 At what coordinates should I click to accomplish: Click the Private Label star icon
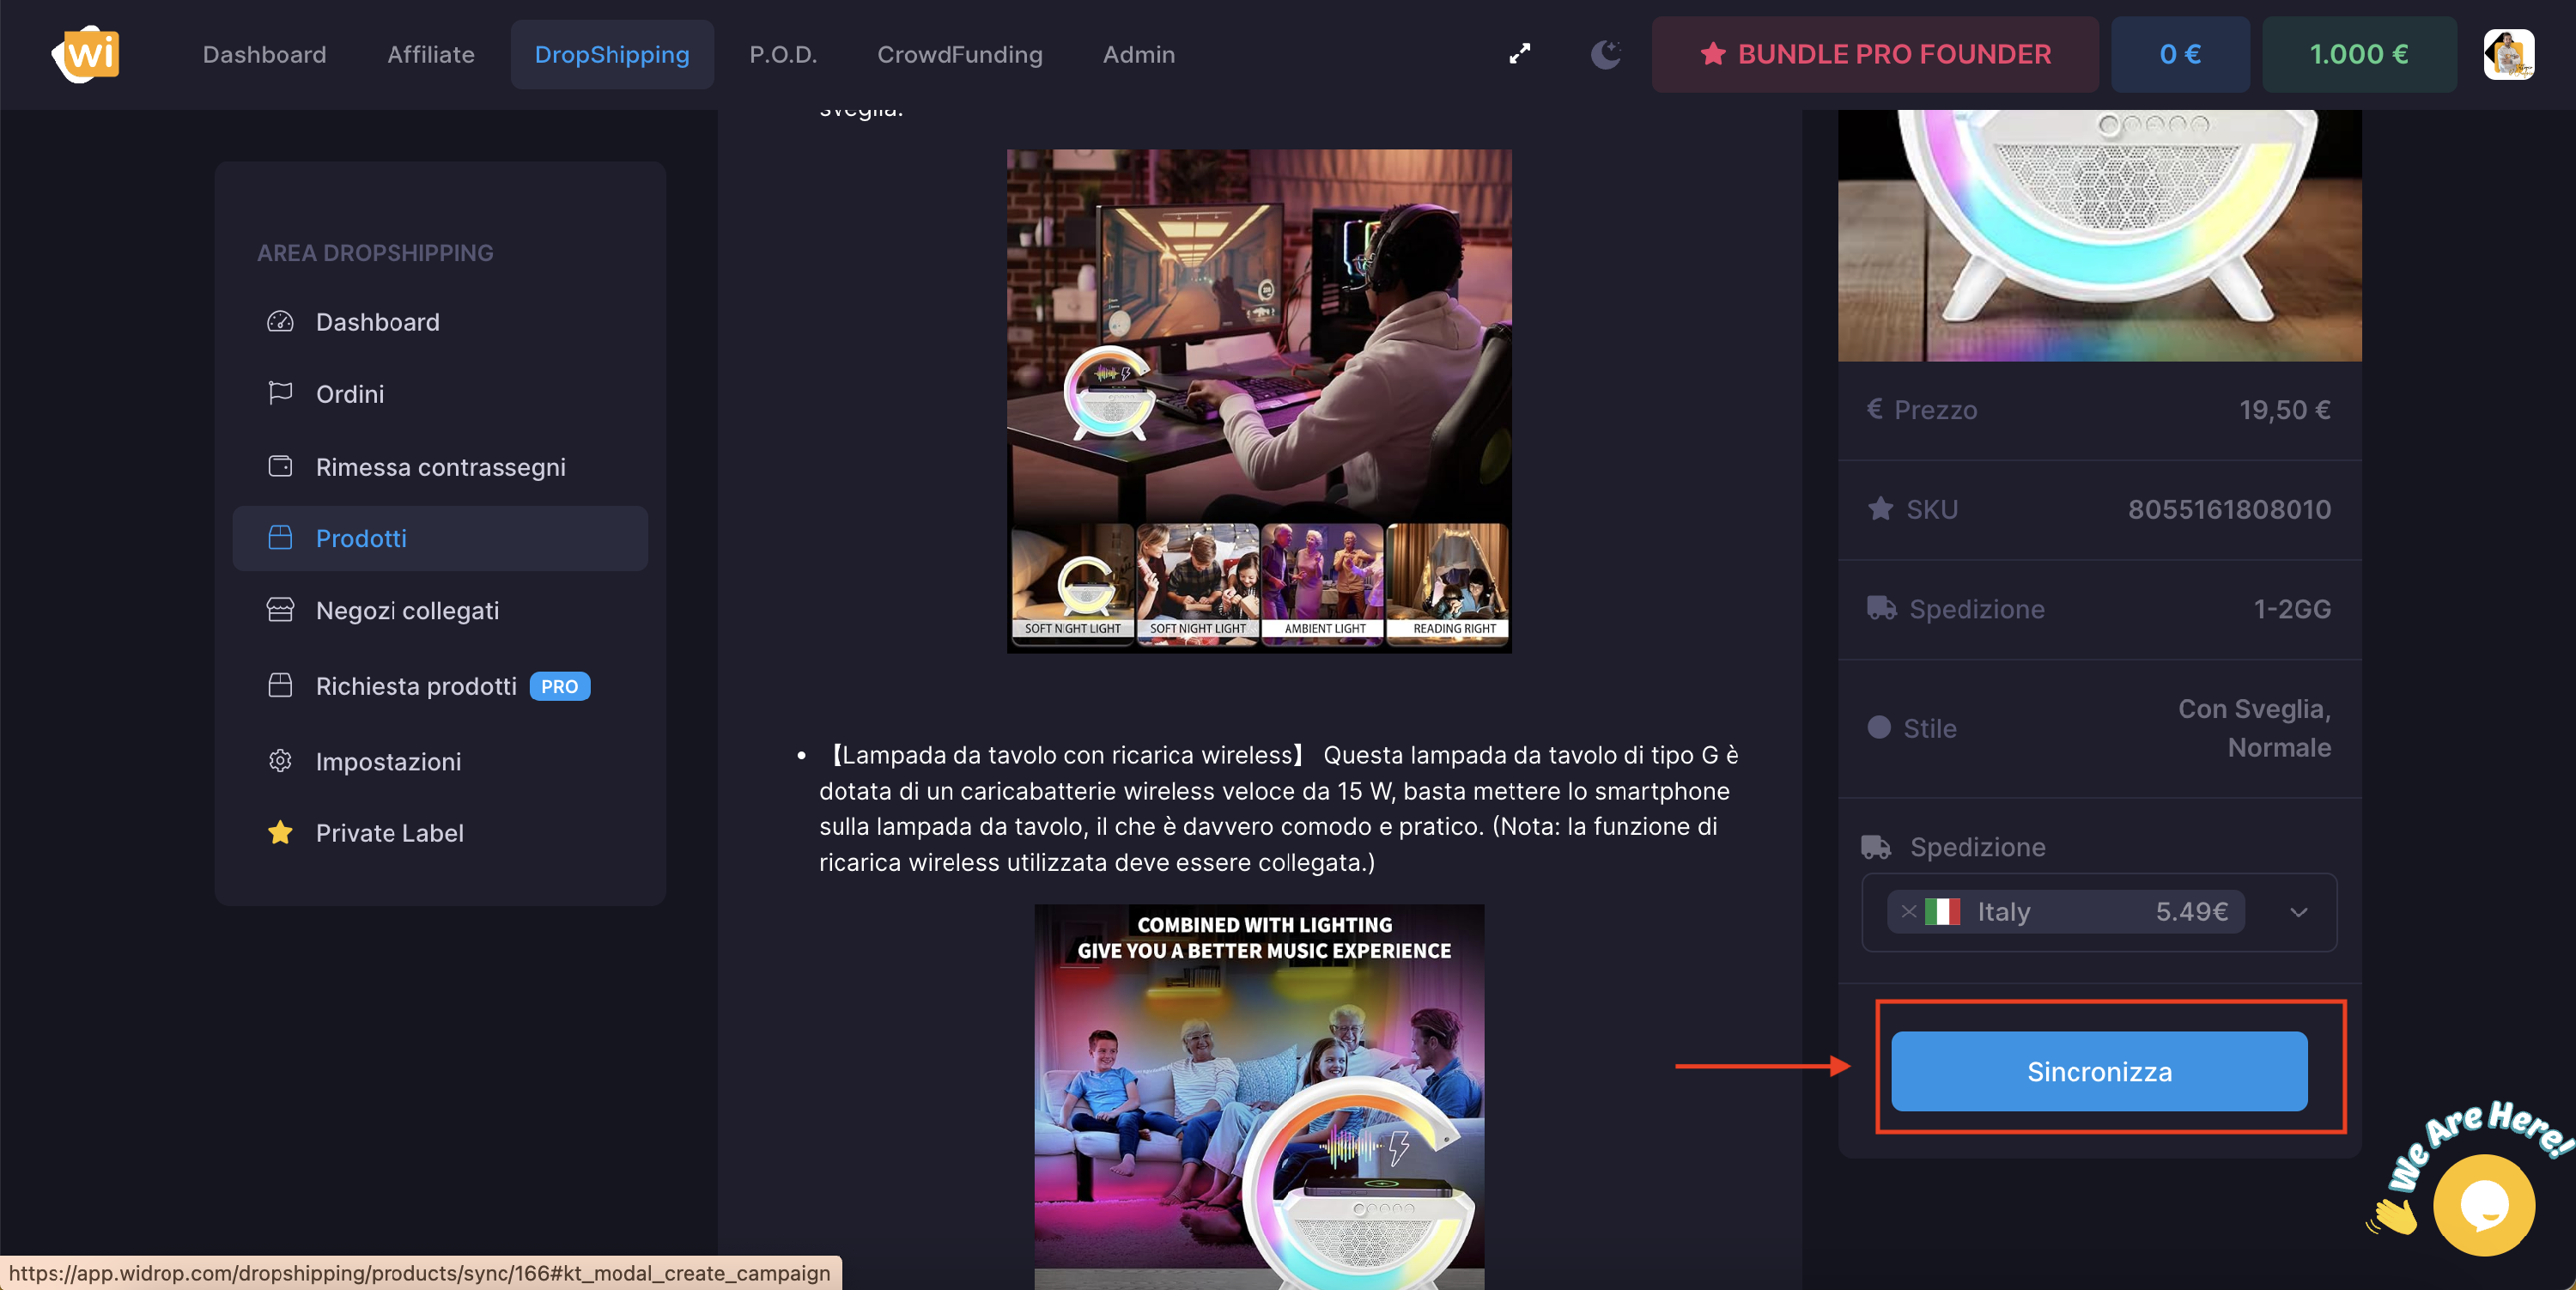click(x=280, y=832)
